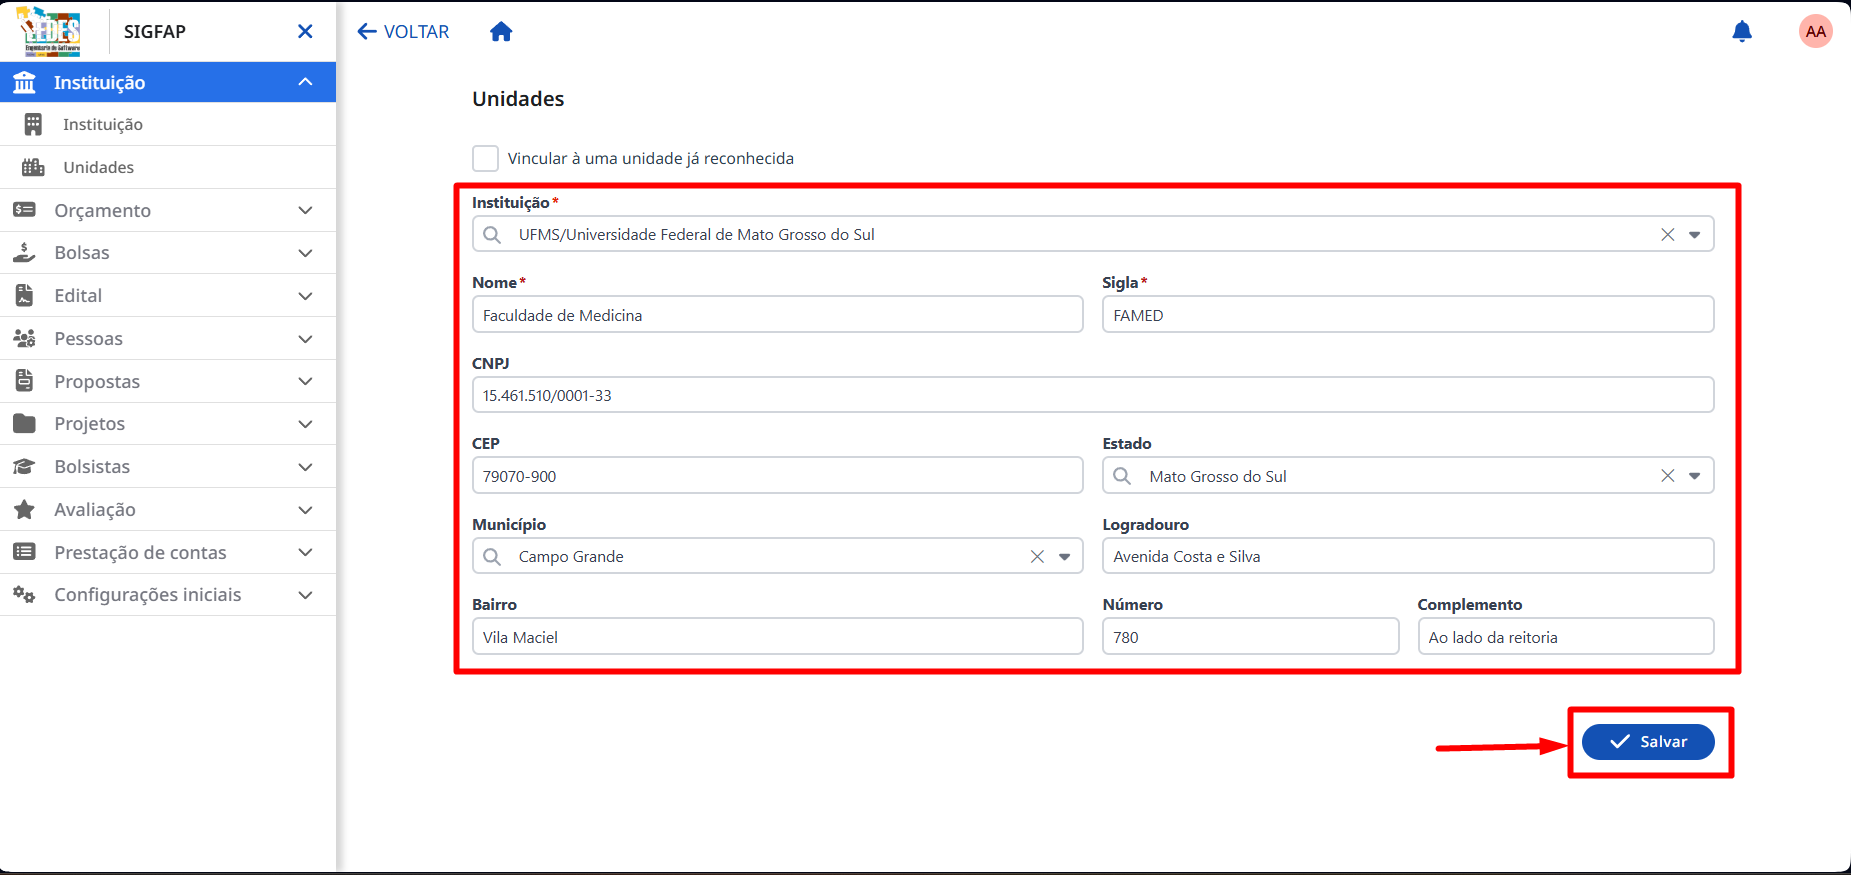The image size is (1851, 875).
Task: Expand the Prestação de contas chevron
Action: pyautogui.click(x=305, y=553)
